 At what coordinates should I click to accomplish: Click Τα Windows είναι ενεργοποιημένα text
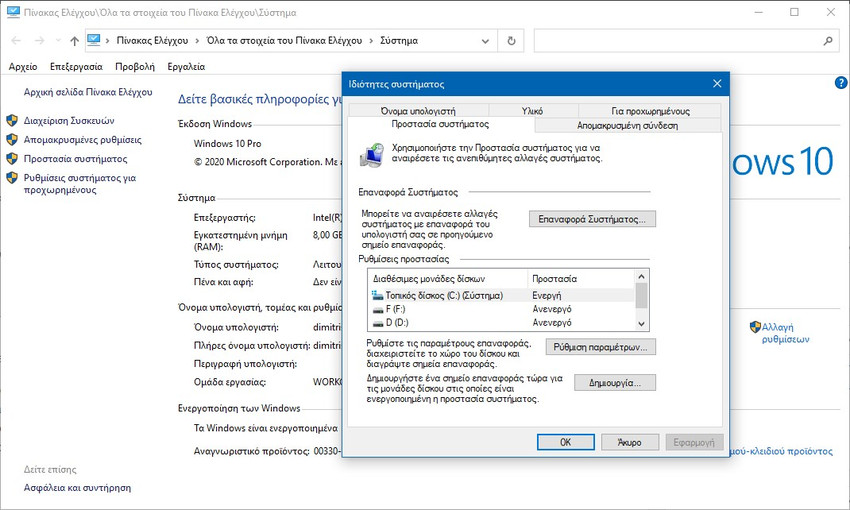click(266, 428)
